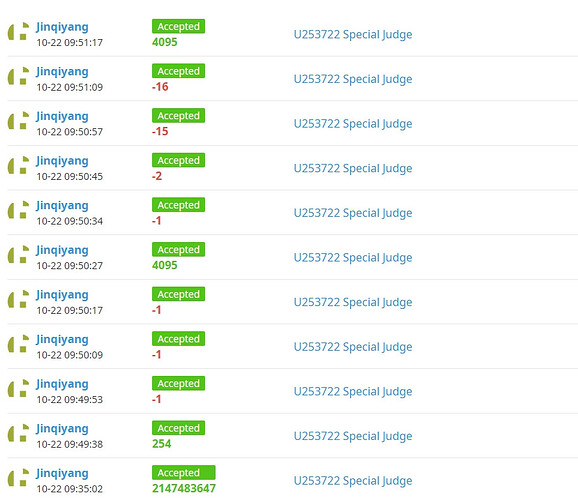This screenshot has height=500, width=578.
Task: Click the Jinqiyang name on the 09:50:17 row
Action: point(62,295)
